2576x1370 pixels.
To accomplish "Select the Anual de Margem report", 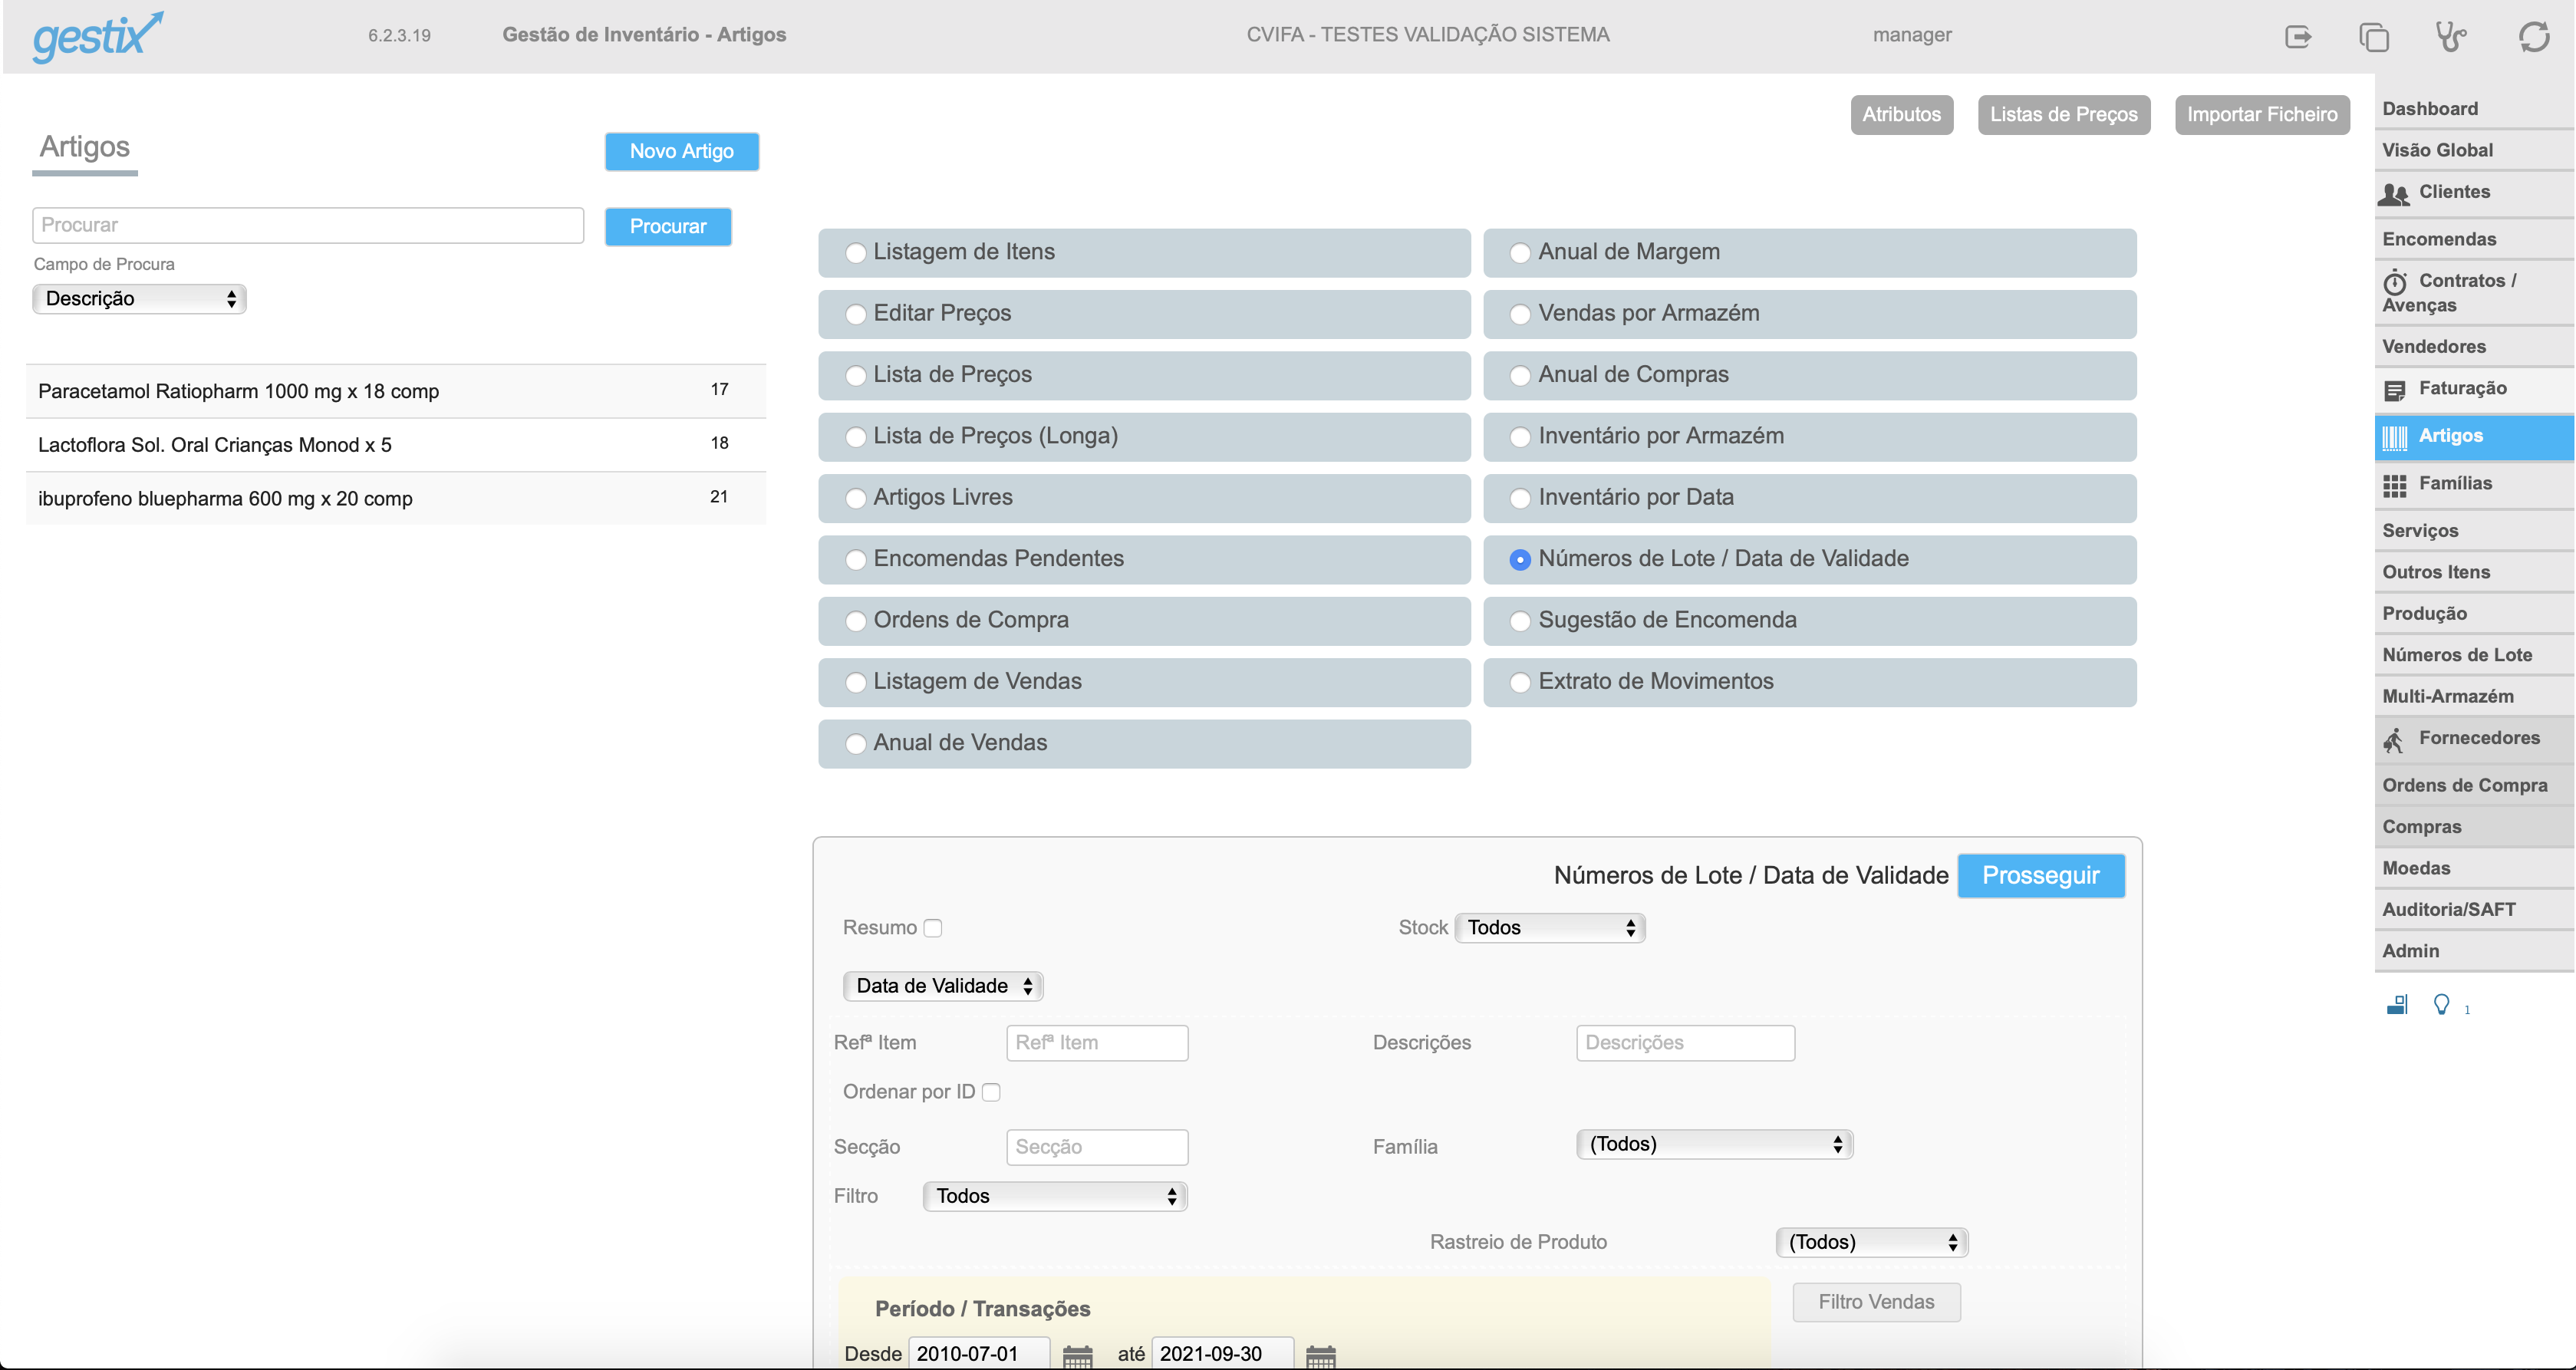I will (1520, 253).
